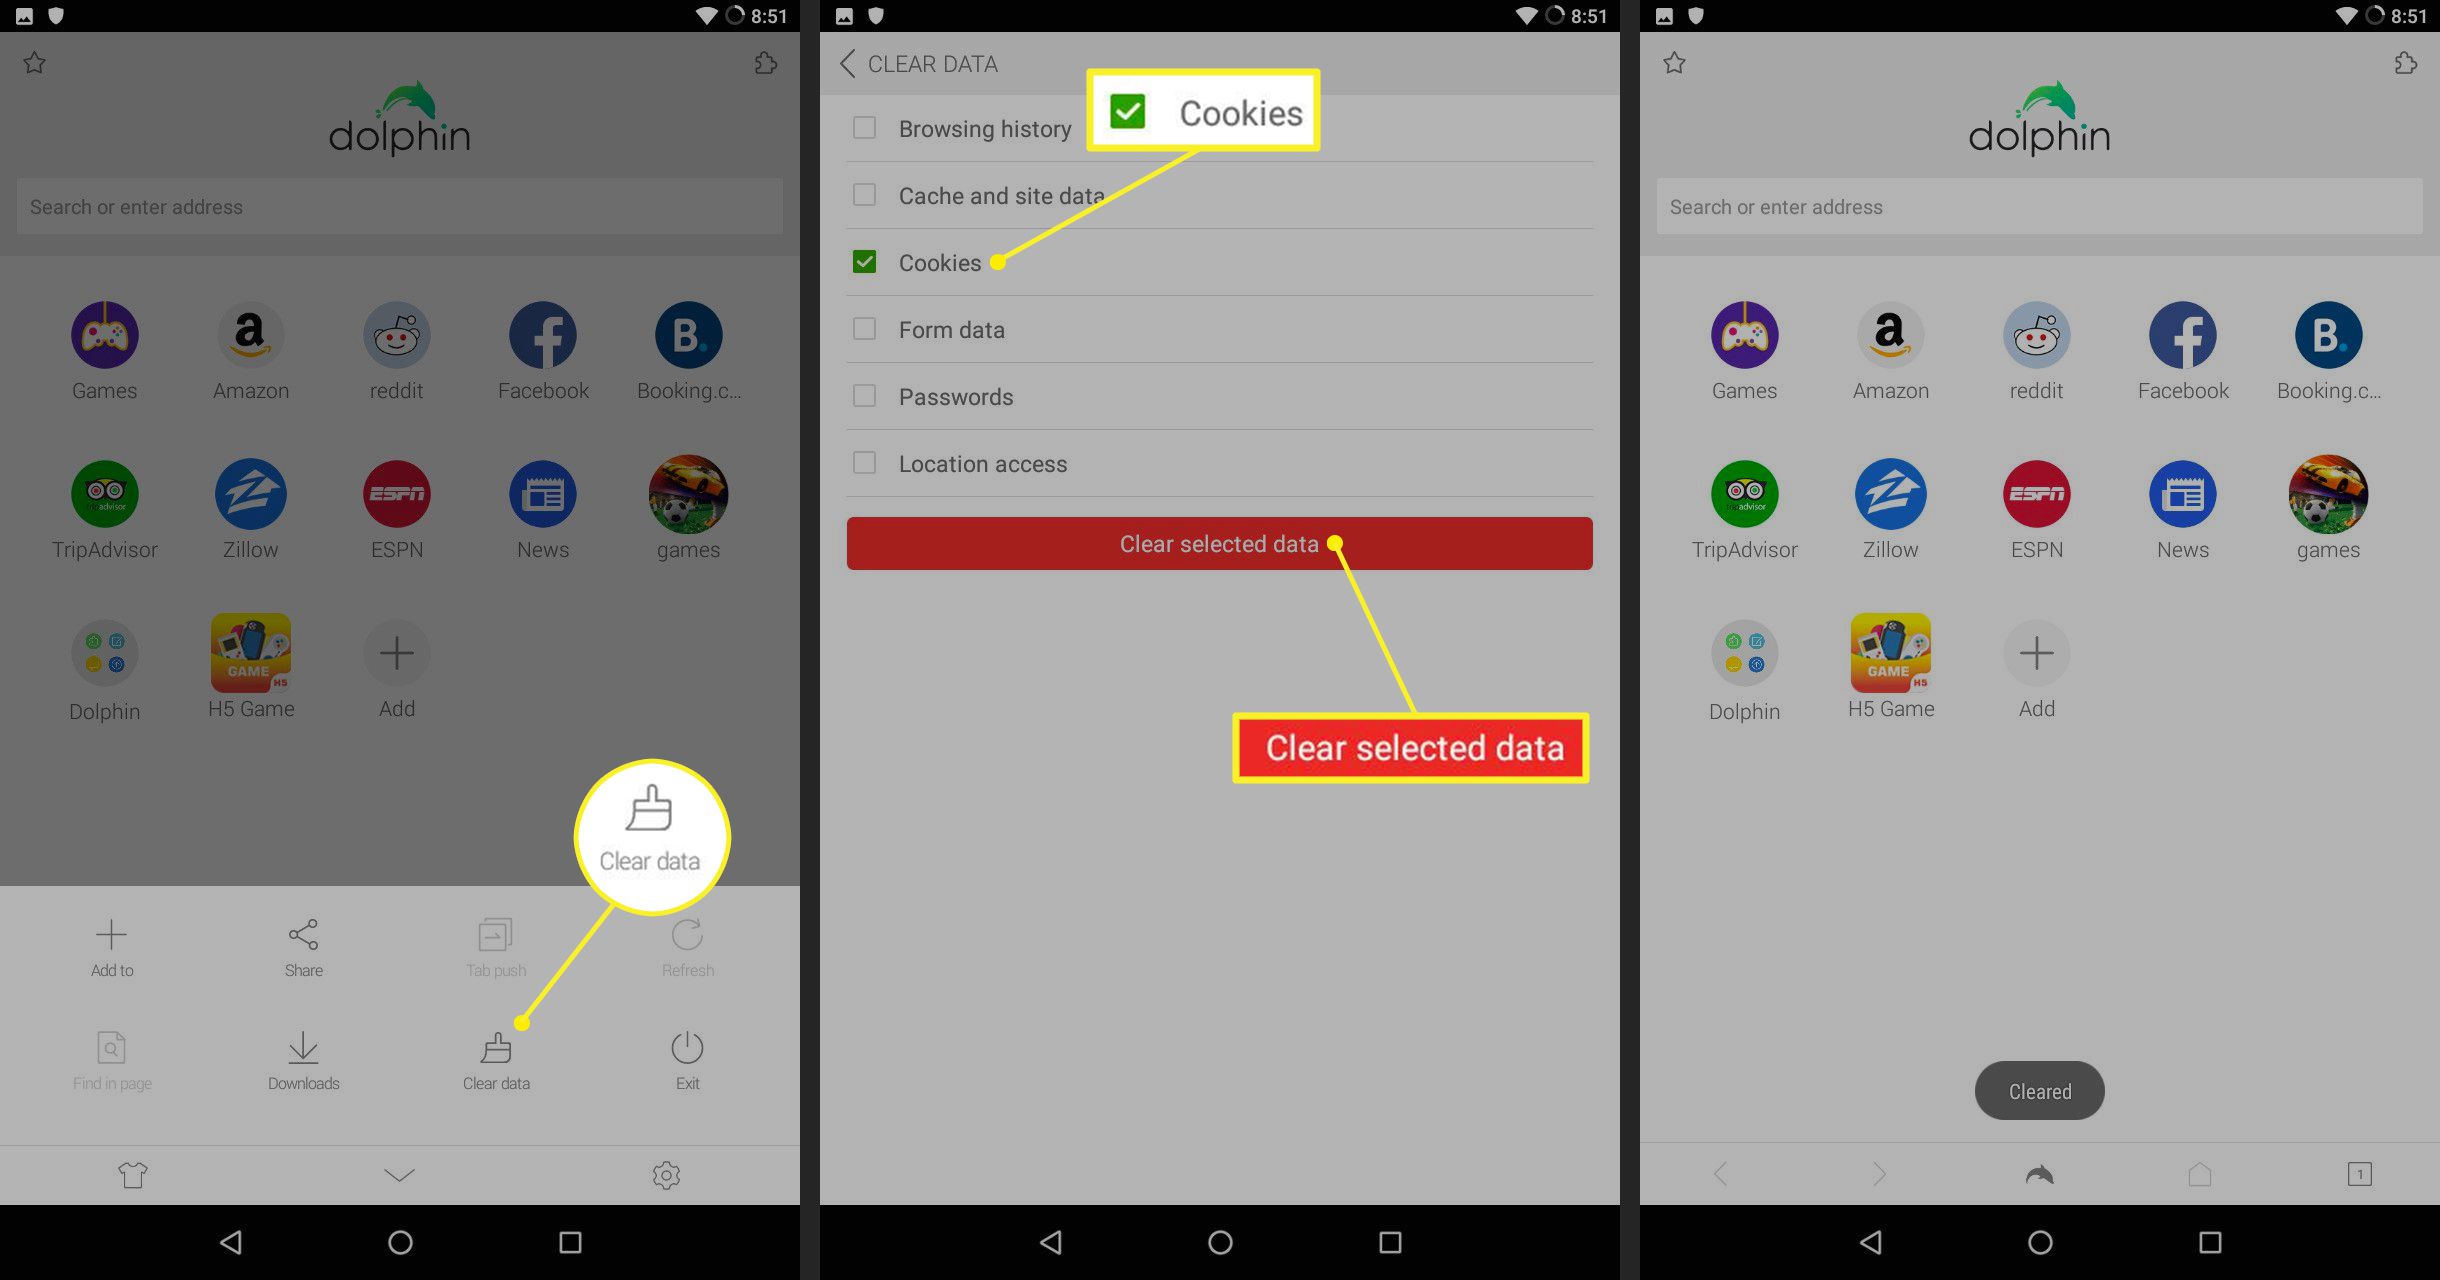Screen dimensions: 2440x1280
Task: Tap the Cleared confirmation toast message
Action: click(2038, 1091)
